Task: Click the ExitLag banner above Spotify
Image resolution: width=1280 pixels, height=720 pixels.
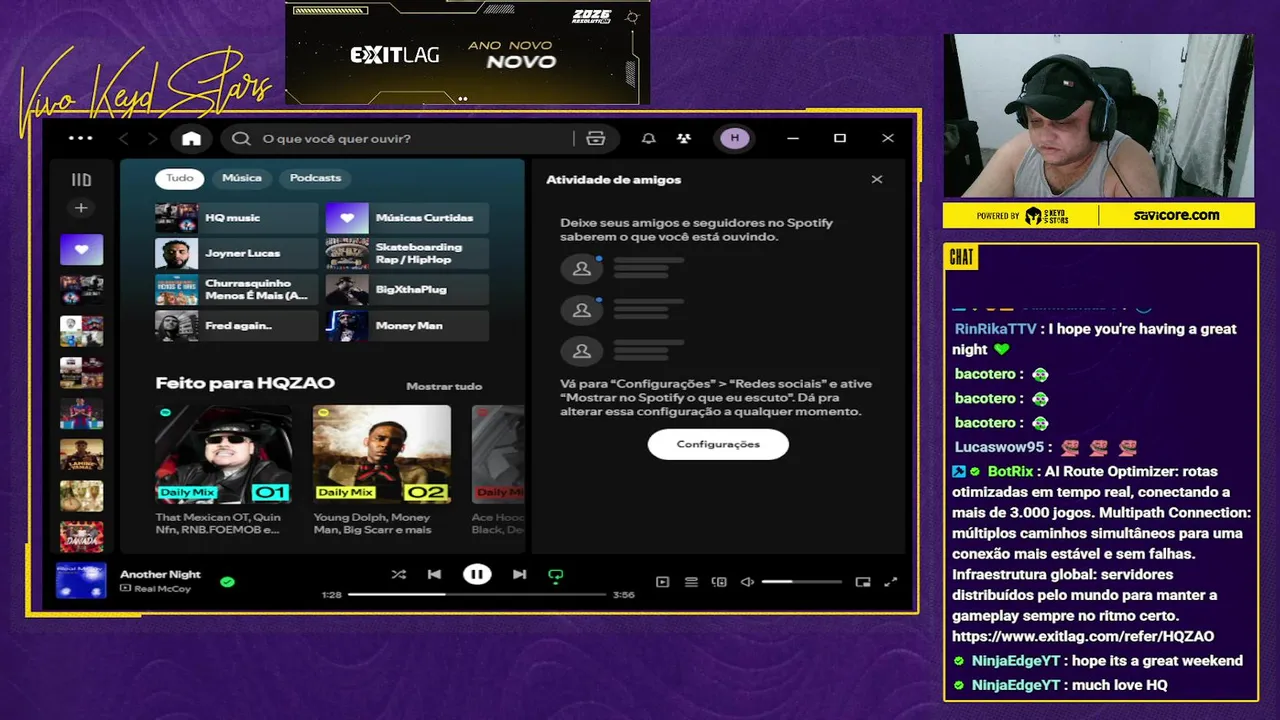Action: (x=467, y=52)
